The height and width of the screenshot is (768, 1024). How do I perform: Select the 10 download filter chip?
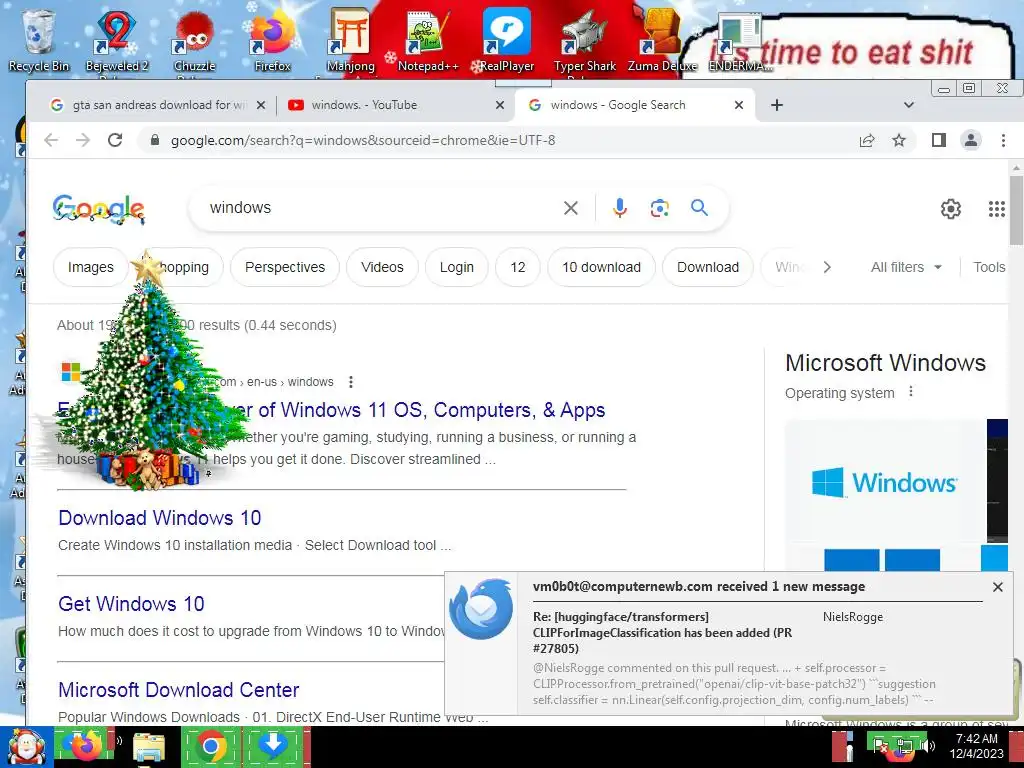[601, 267]
